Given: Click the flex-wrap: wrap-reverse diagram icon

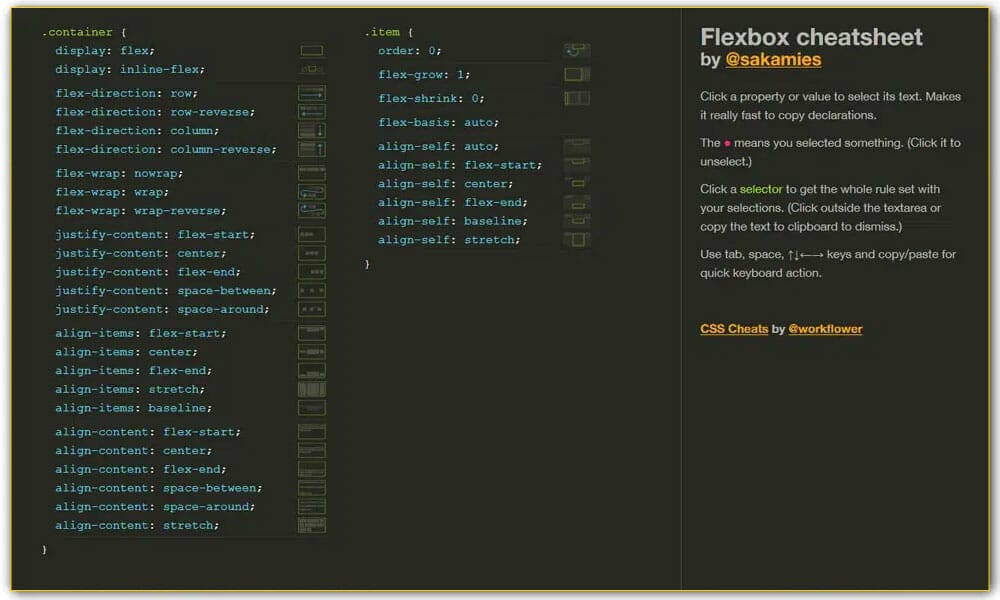Looking at the screenshot, I should [310, 210].
